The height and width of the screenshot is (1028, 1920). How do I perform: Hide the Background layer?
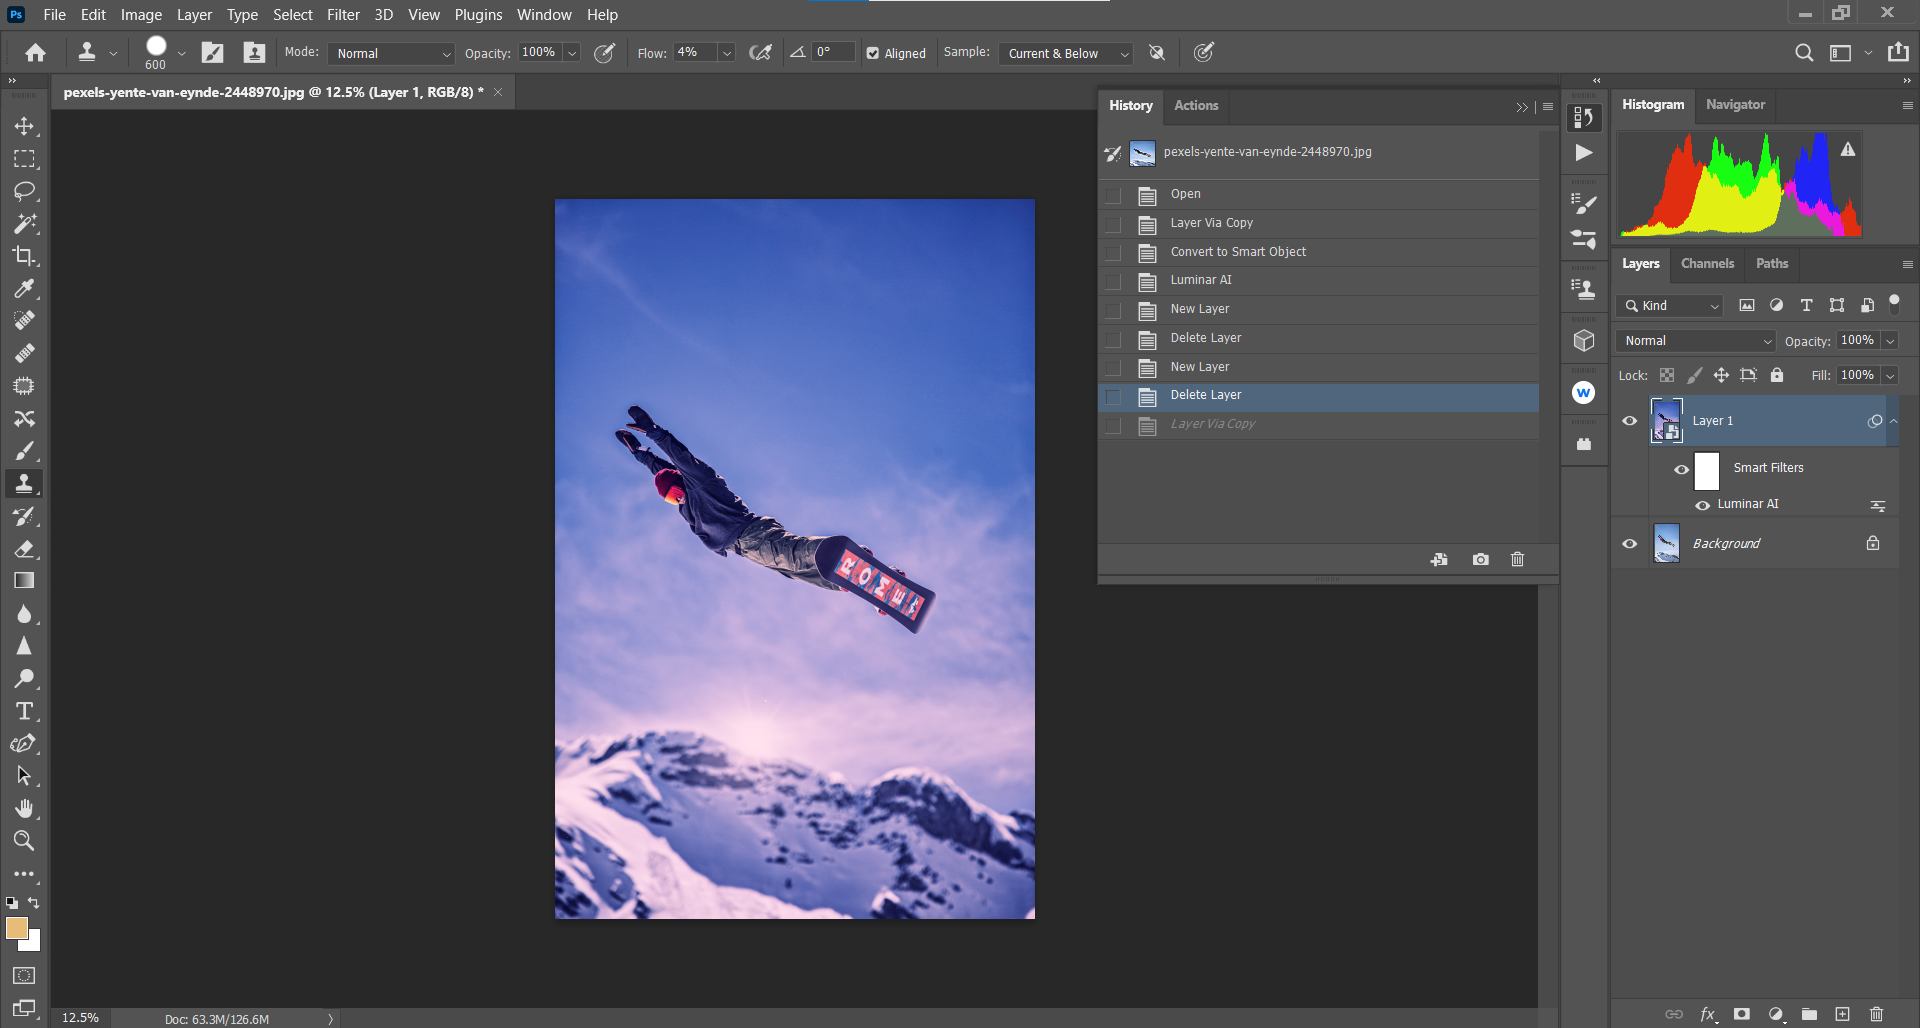pyautogui.click(x=1630, y=543)
